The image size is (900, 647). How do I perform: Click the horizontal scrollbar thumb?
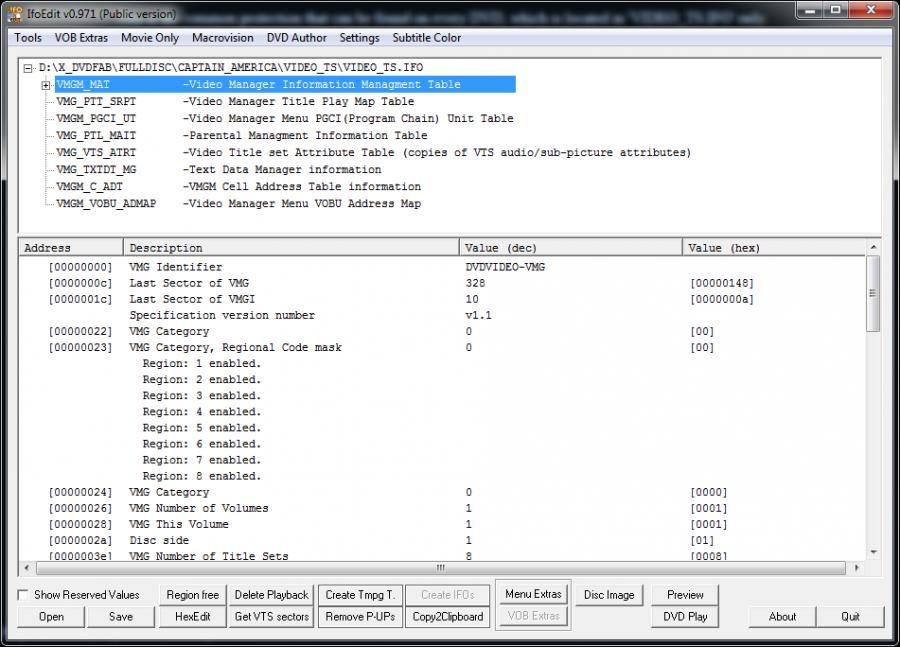[x=441, y=568]
